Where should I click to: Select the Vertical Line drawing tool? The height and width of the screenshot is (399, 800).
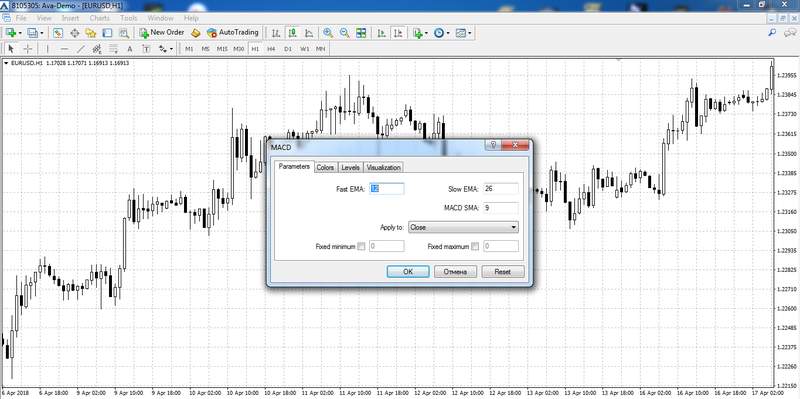point(47,49)
